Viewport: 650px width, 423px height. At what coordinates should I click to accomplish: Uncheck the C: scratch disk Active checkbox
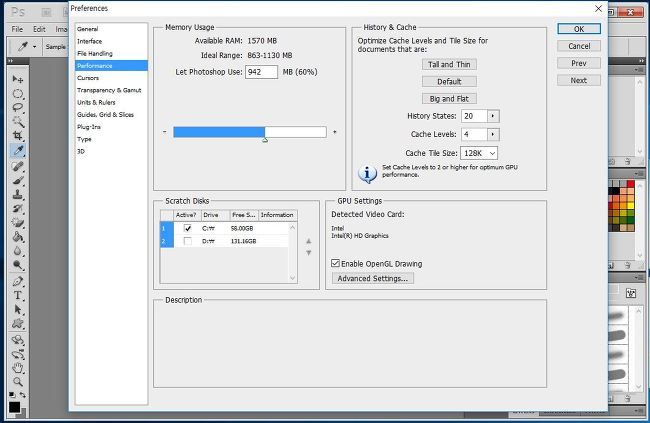pyautogui.click(x=187, y=228)
